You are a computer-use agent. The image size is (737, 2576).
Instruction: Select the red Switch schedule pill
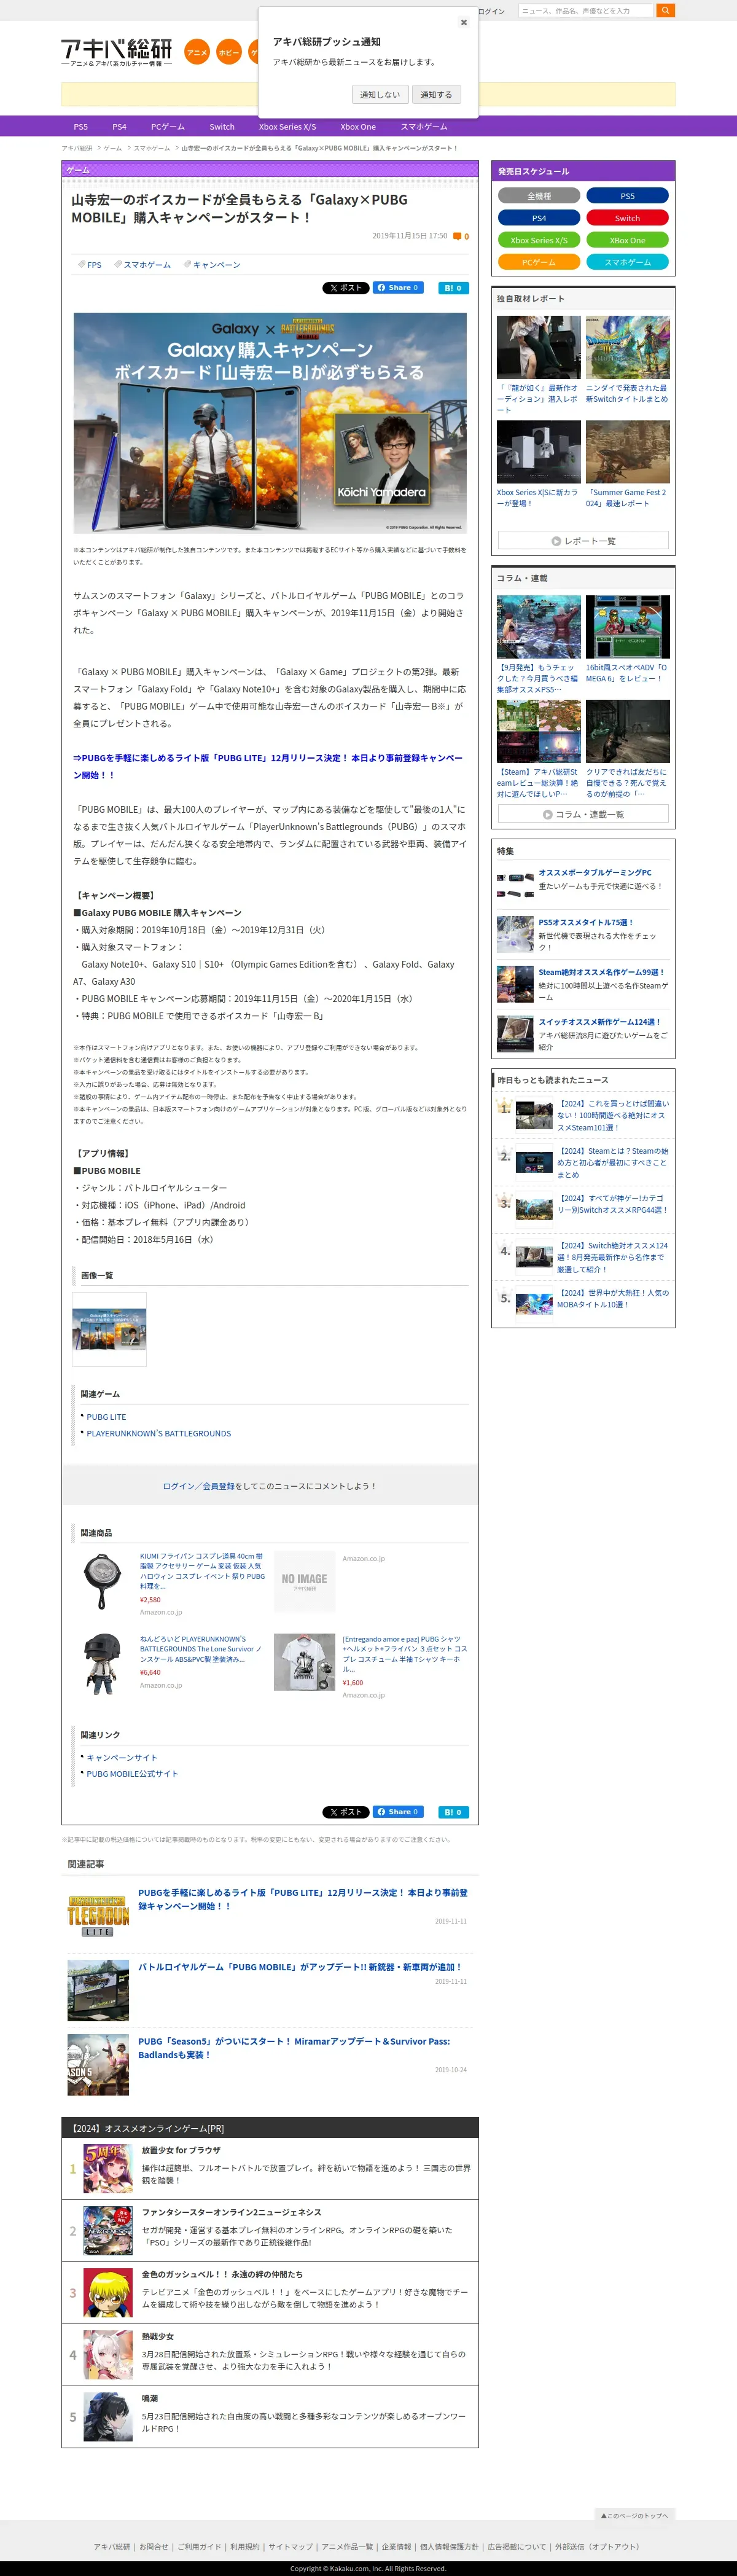click(x=627, y=218)
